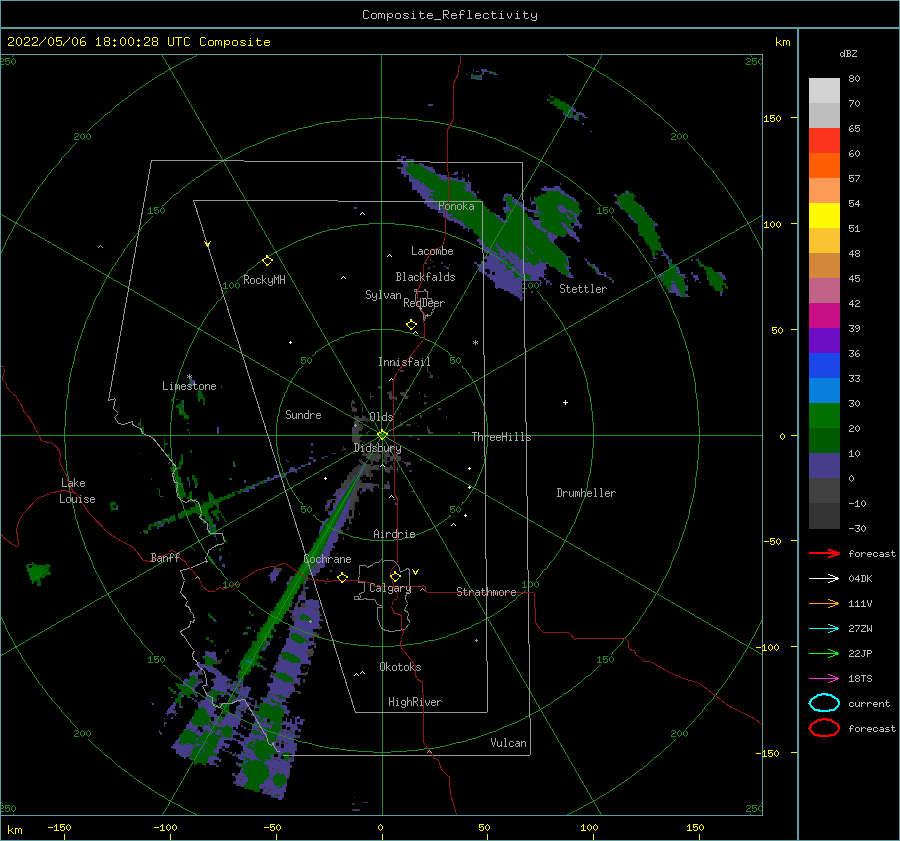Image resolution: width=900 pixels, height=841 pixels.
Task: Click the magenta 39 dBZ color swatch
Action: pyautogui.click(x=824, y=316)
